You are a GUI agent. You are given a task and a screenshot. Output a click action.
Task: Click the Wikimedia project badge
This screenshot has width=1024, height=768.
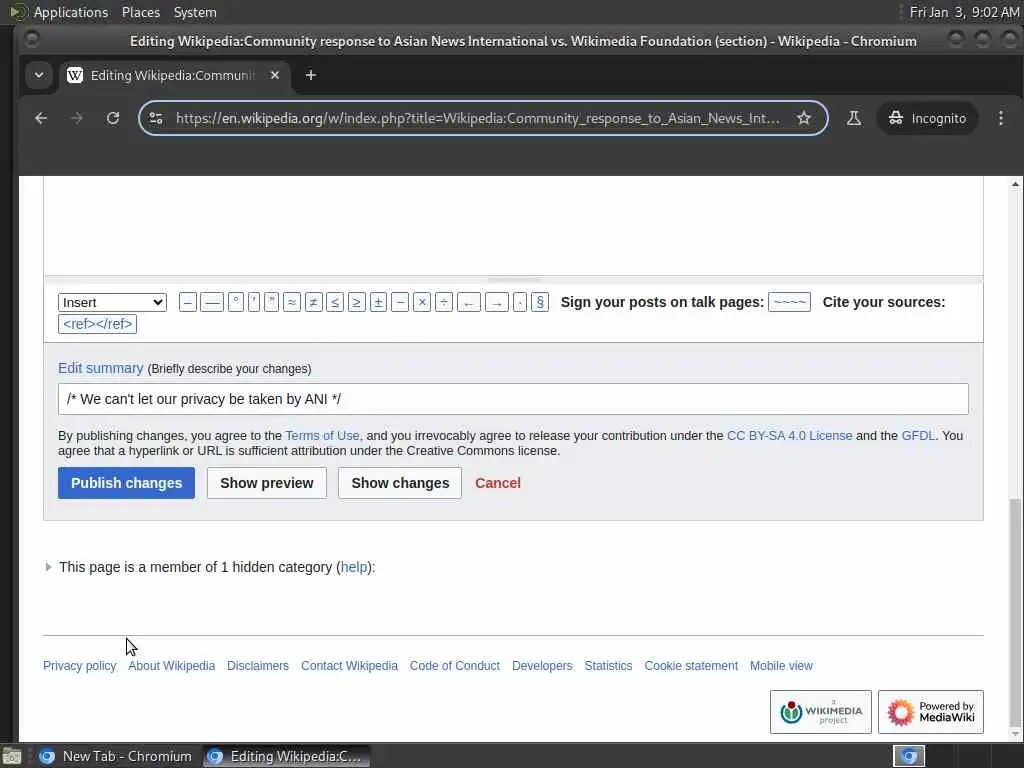tap(821, 712)
